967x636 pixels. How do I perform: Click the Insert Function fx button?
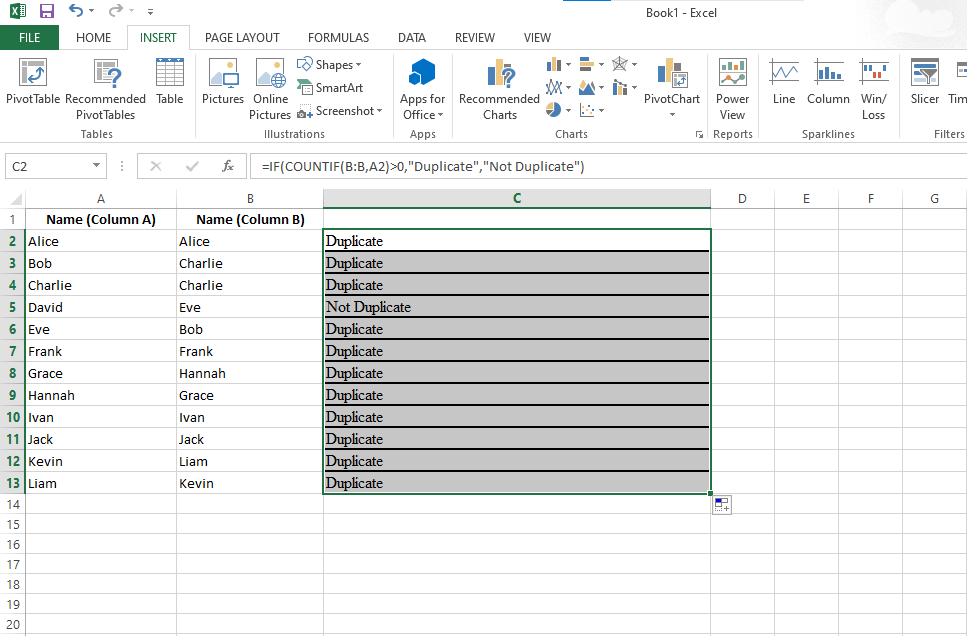227,166
